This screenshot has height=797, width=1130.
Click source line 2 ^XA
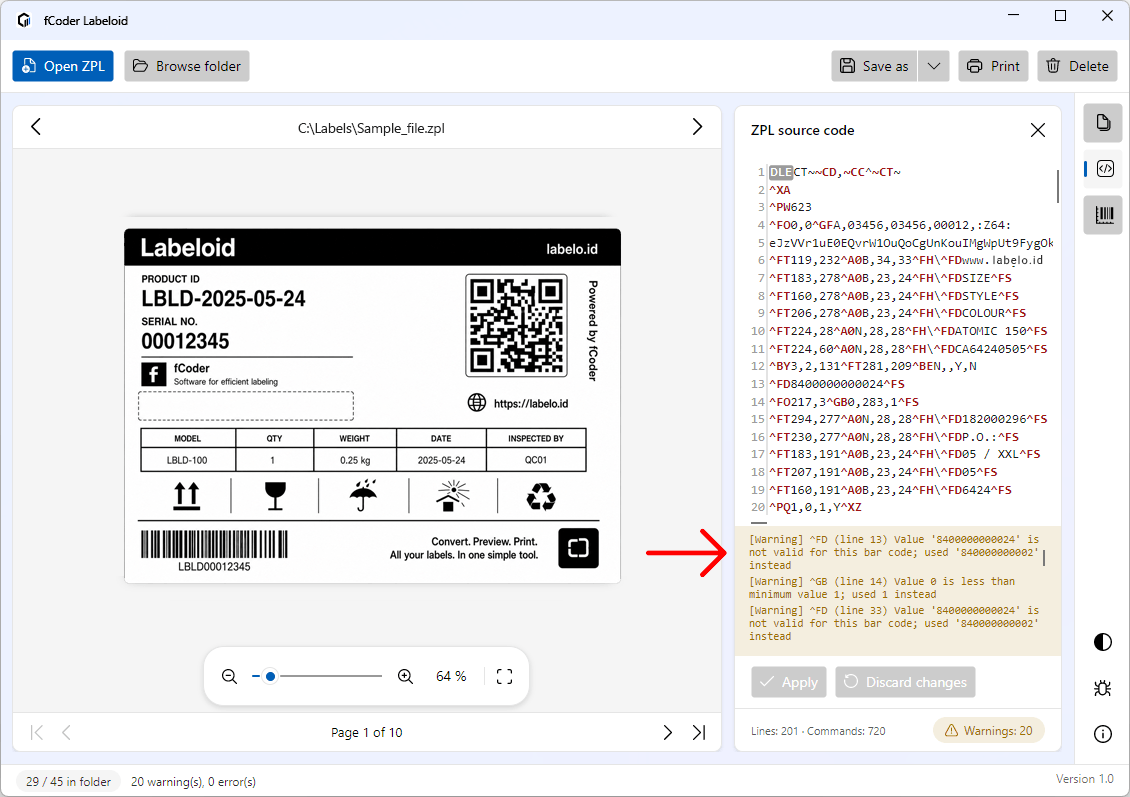(780, 190)
